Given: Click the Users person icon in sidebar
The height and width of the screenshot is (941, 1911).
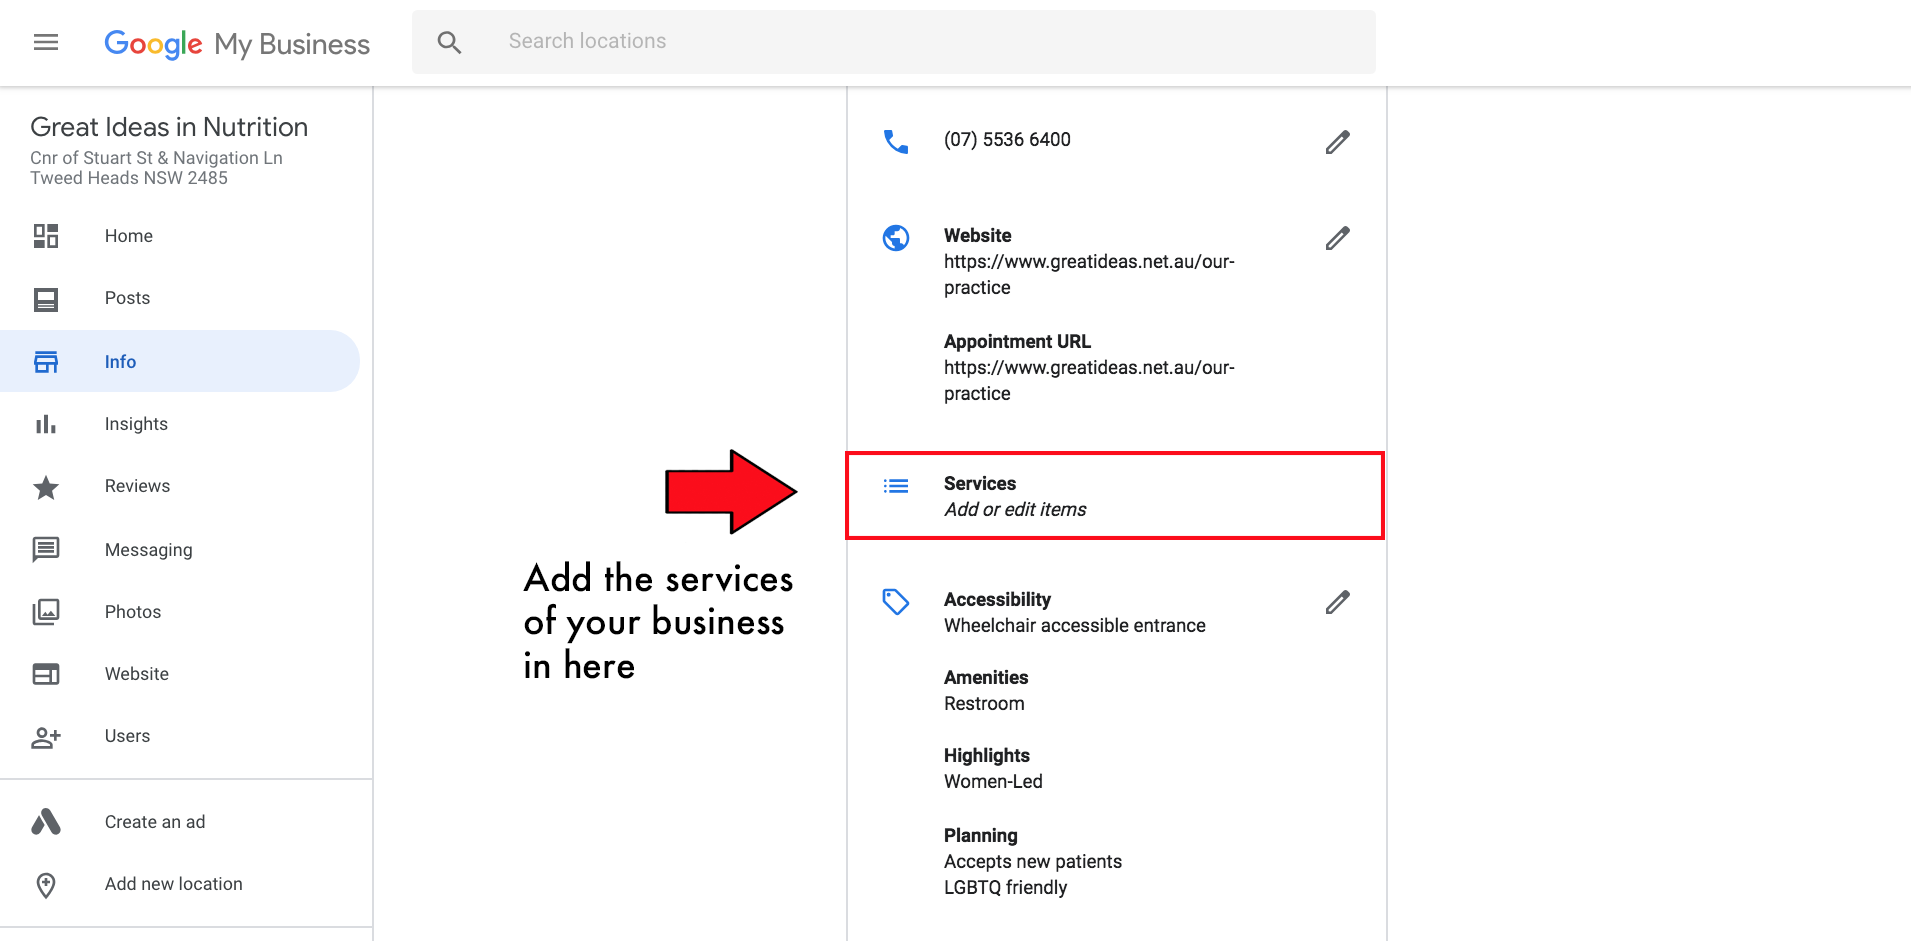Looking at the screenshot, I should (x=46, y=737).
